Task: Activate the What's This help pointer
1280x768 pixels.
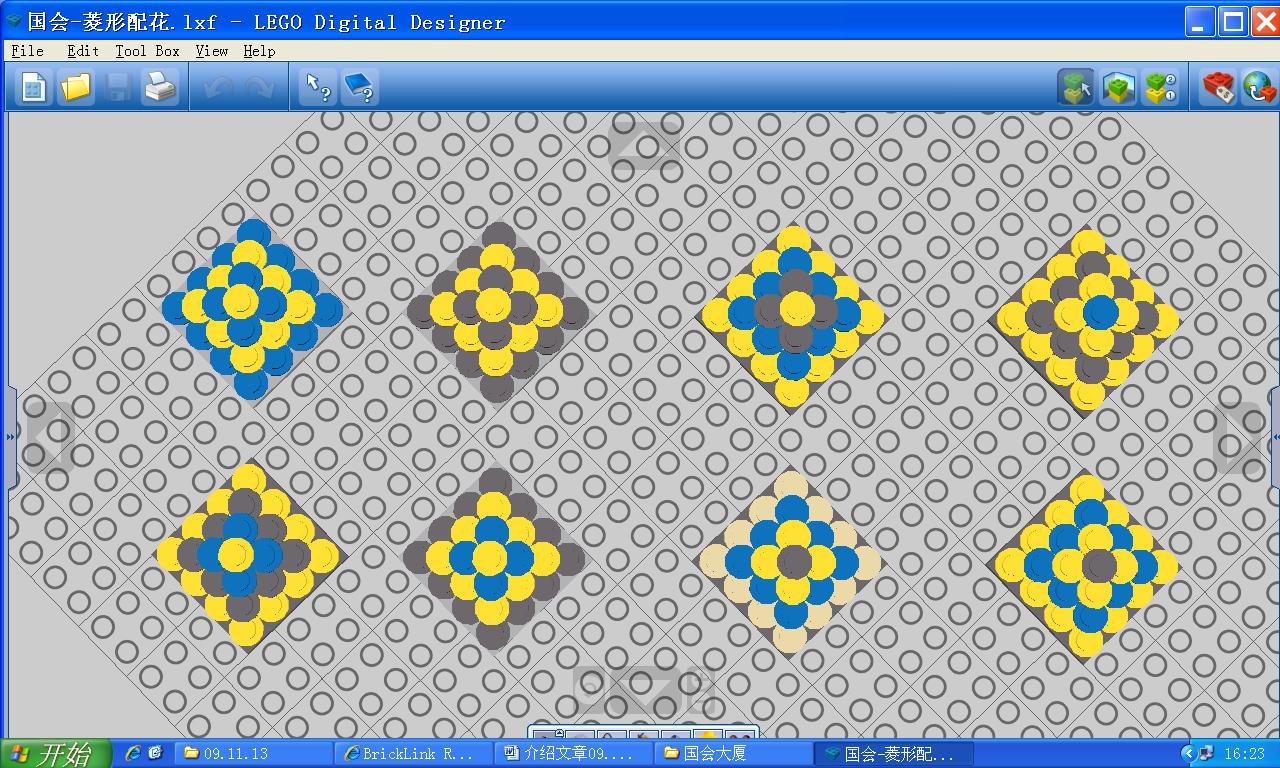Action: [318, 88]
